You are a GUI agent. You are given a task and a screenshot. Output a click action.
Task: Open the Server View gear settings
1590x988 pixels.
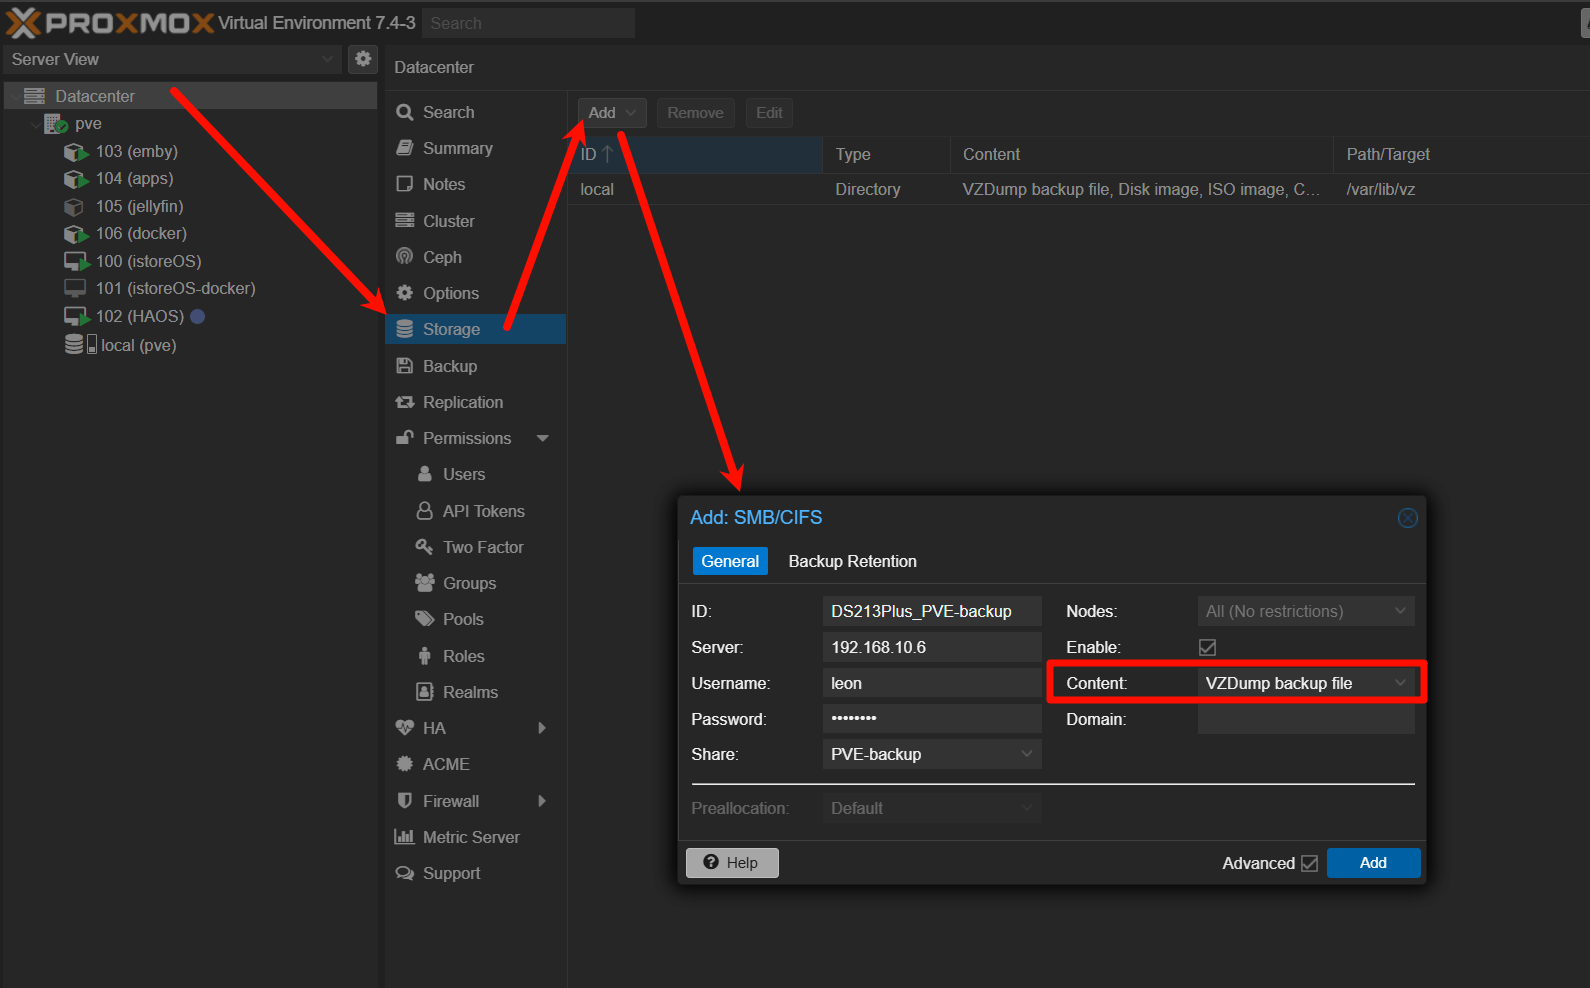pyautogui.click(x=363, y=59)
